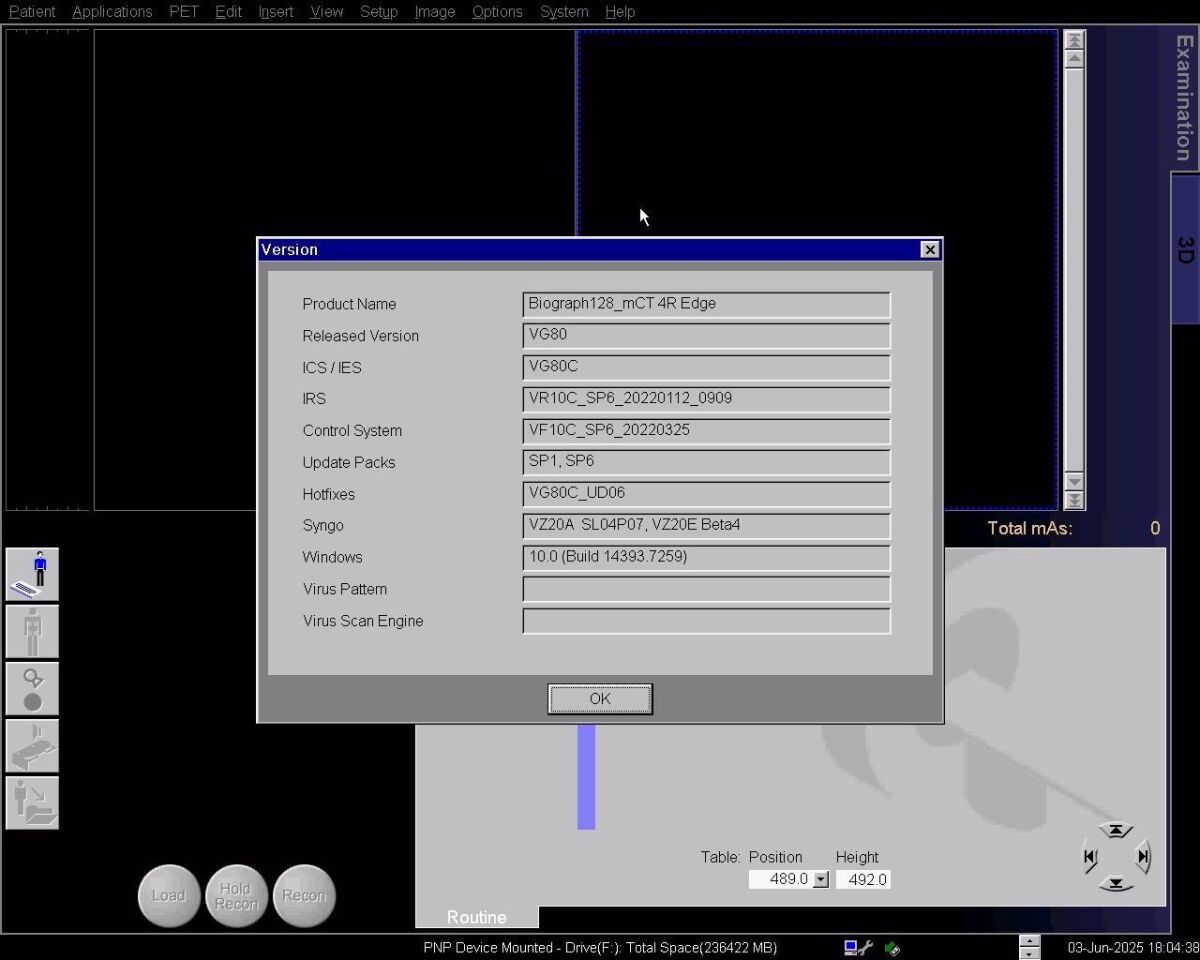Expand the table Position dropdown
This screenshot has width=1200, height=960.
[x=821, y=880]
